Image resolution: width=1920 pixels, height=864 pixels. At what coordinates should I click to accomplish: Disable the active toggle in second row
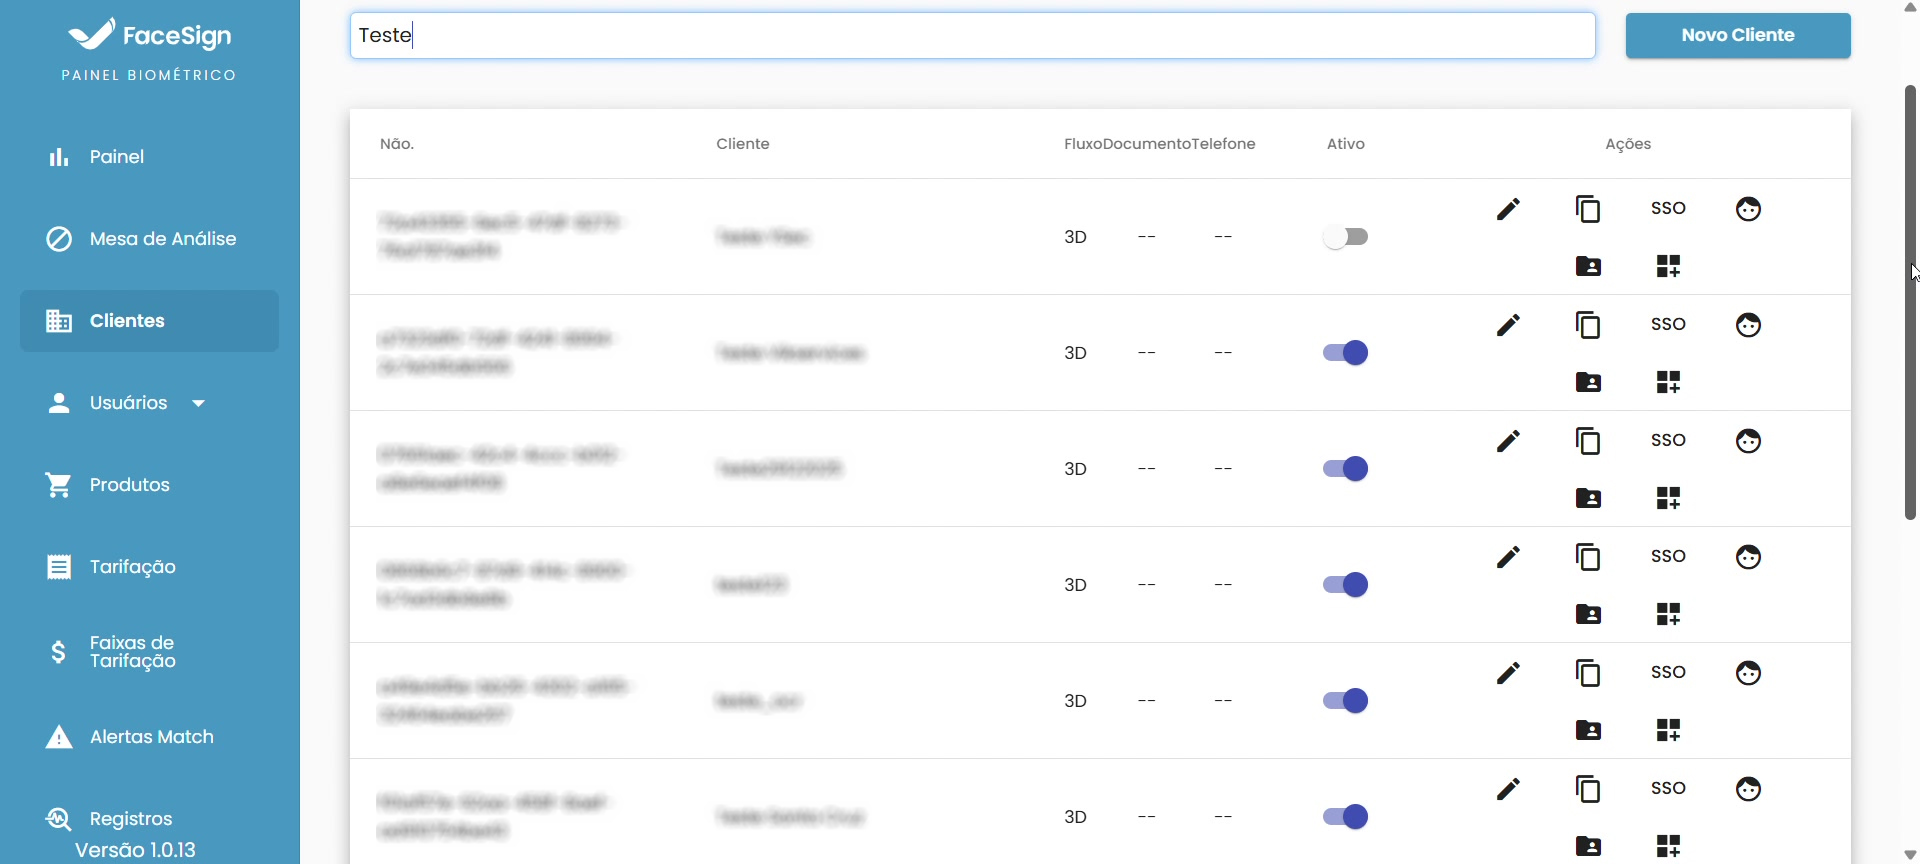(x=1345, y=353)
